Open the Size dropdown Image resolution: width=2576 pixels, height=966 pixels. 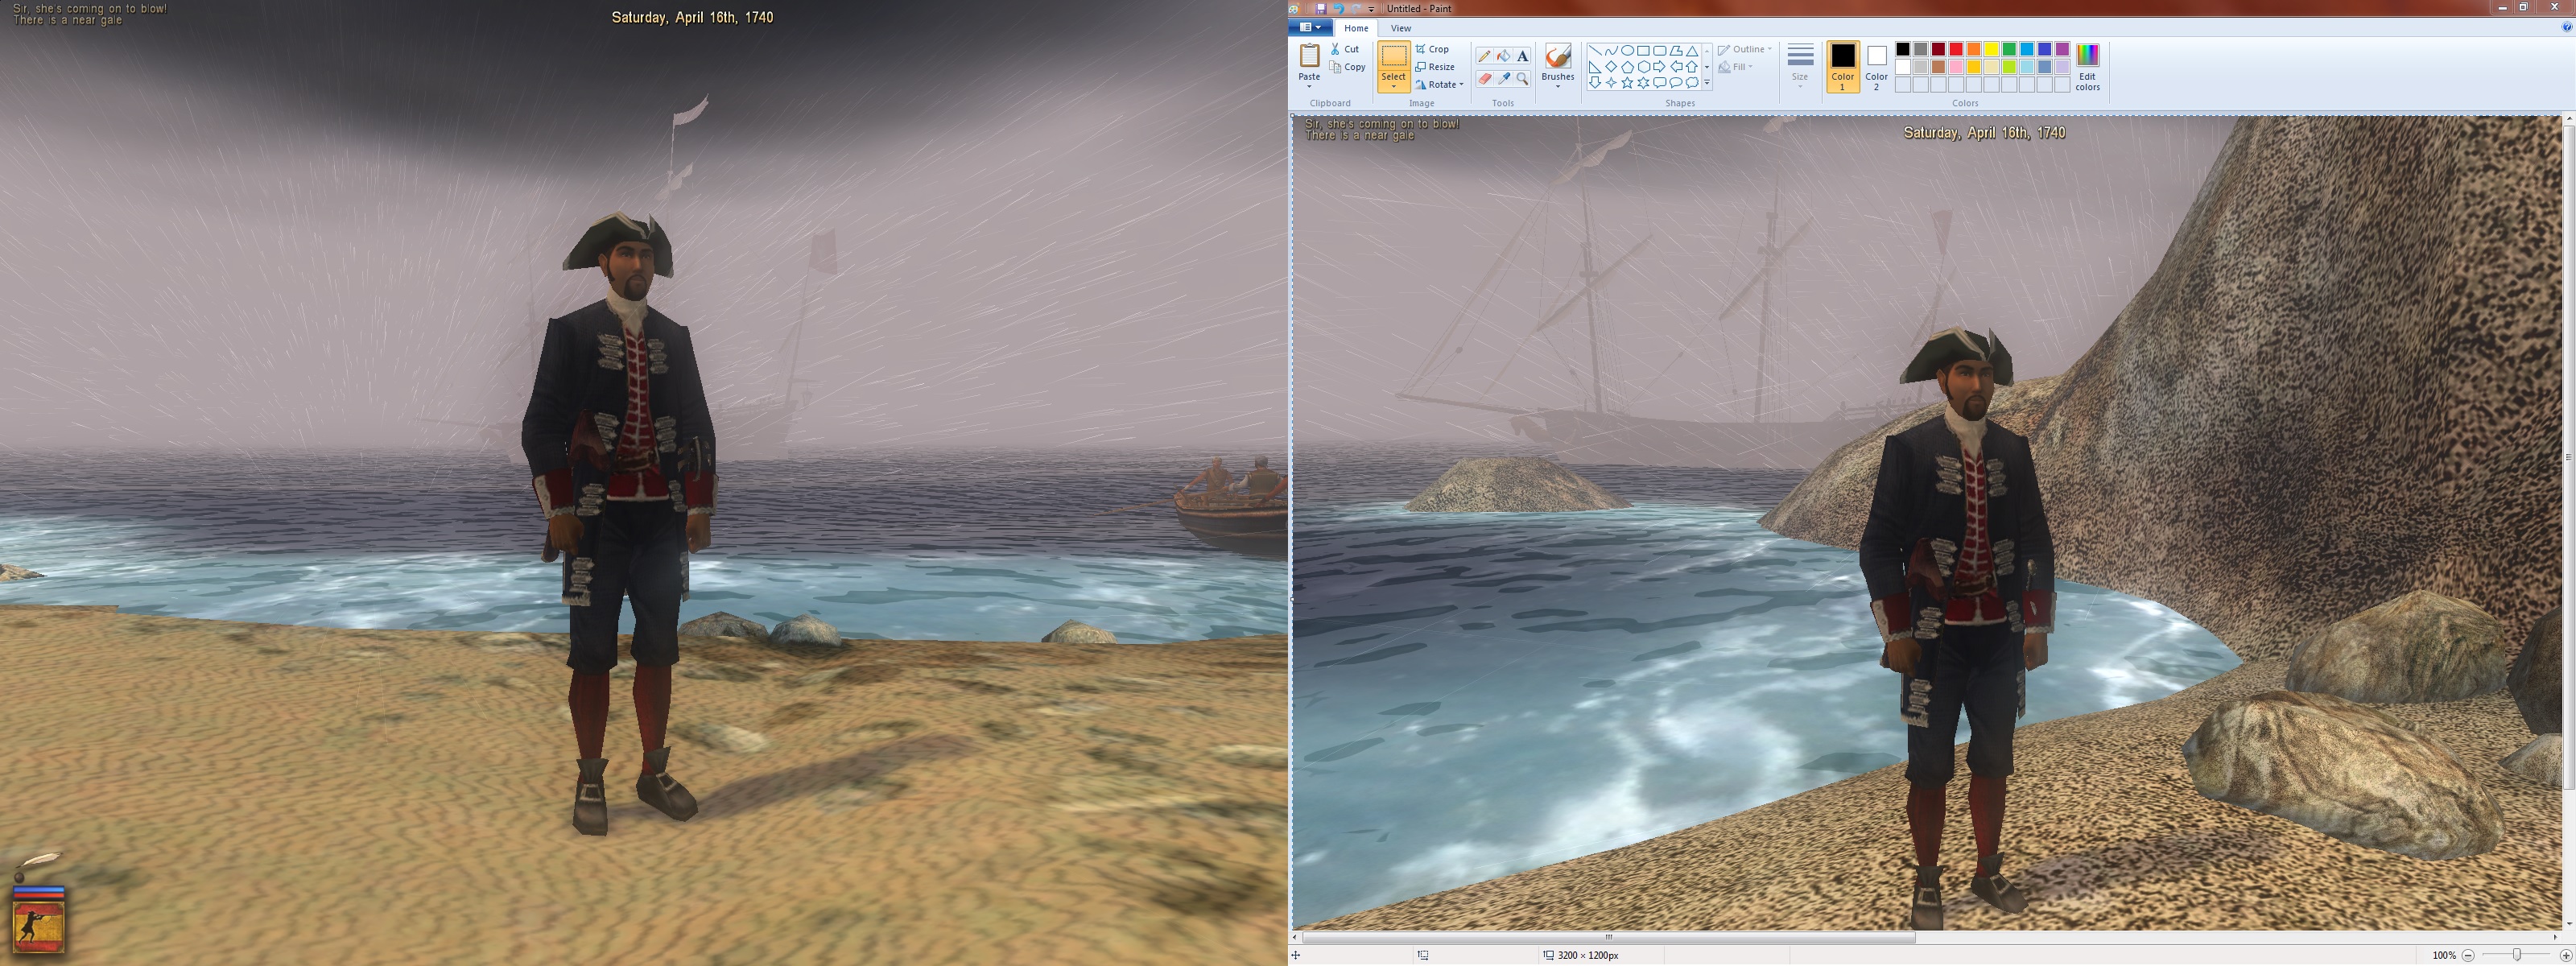1800,66
